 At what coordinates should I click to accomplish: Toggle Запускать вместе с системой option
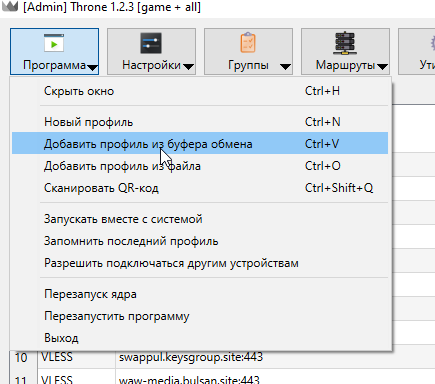click(x=200, y=219)
